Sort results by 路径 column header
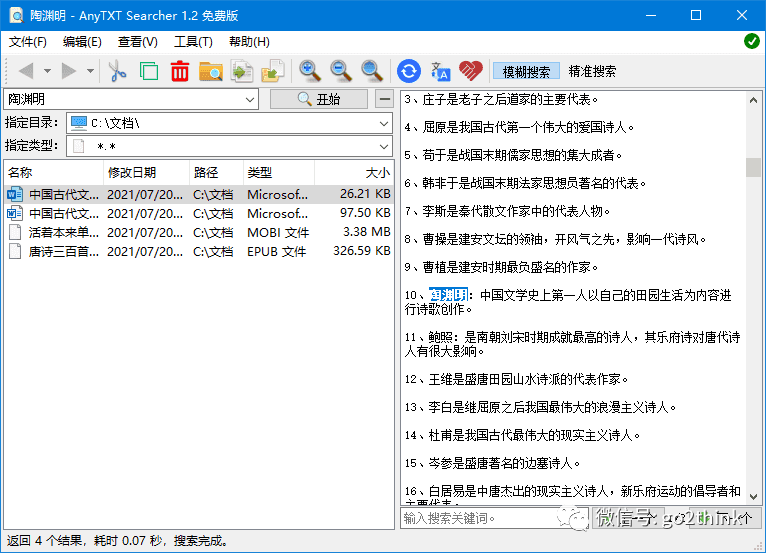Screen dimensions: 766x553 (x=216, y=172)
